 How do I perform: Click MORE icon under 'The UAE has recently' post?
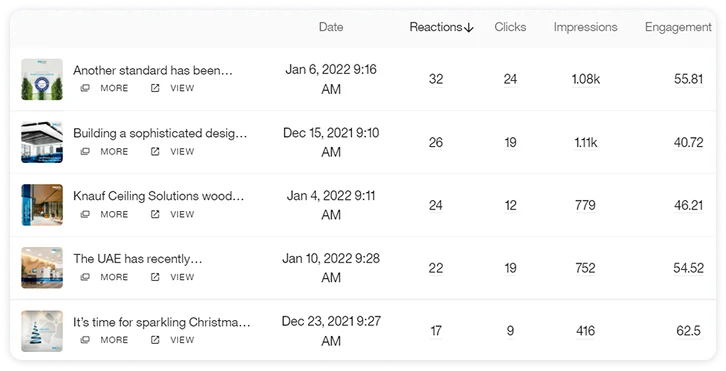(85, 277)
